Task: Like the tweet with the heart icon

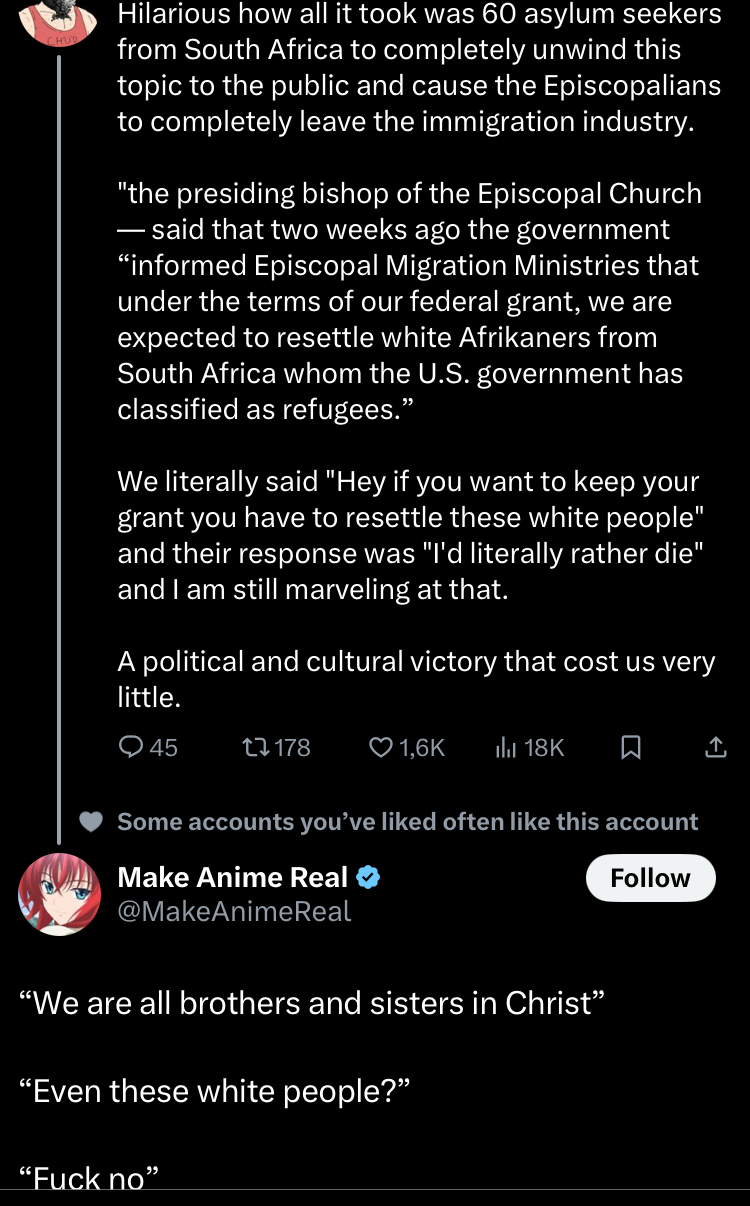Action: click(x=381, y=747)
